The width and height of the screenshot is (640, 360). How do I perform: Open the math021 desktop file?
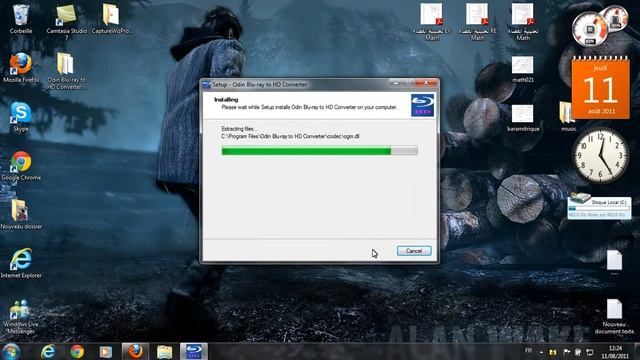click(x=522, y=69)
